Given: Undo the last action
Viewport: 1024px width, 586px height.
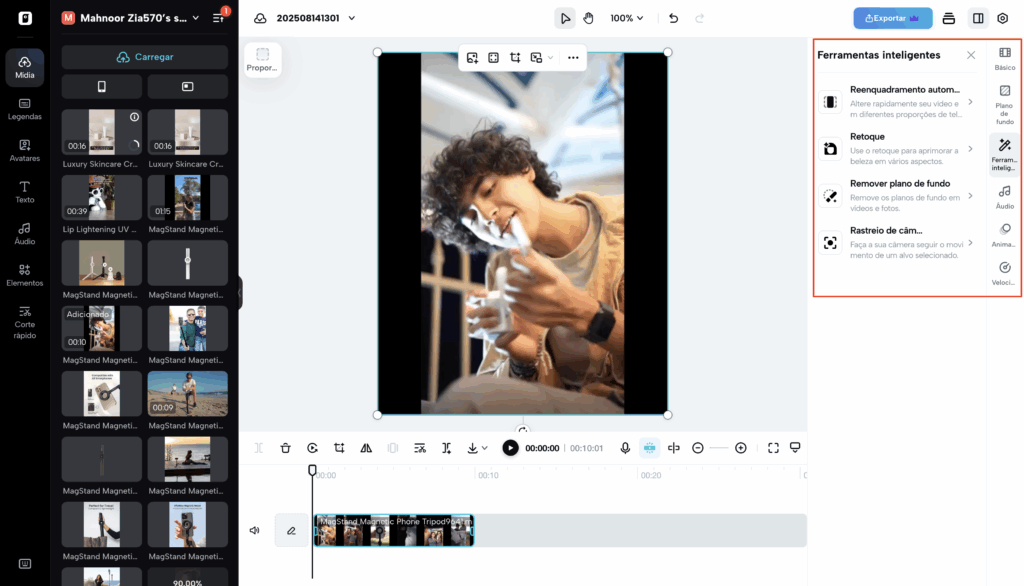Looking at the screenshot, I should point(673,18).
